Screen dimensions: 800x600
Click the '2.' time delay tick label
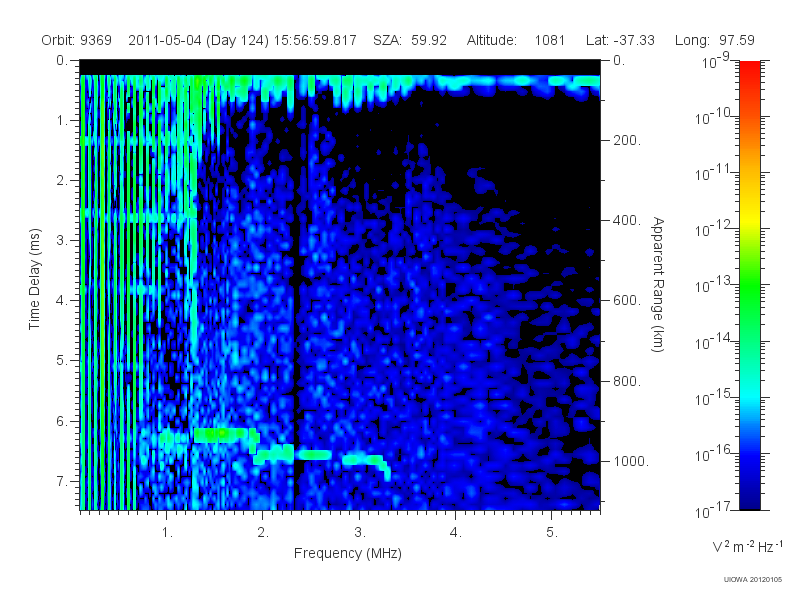[x=62, y=181]
